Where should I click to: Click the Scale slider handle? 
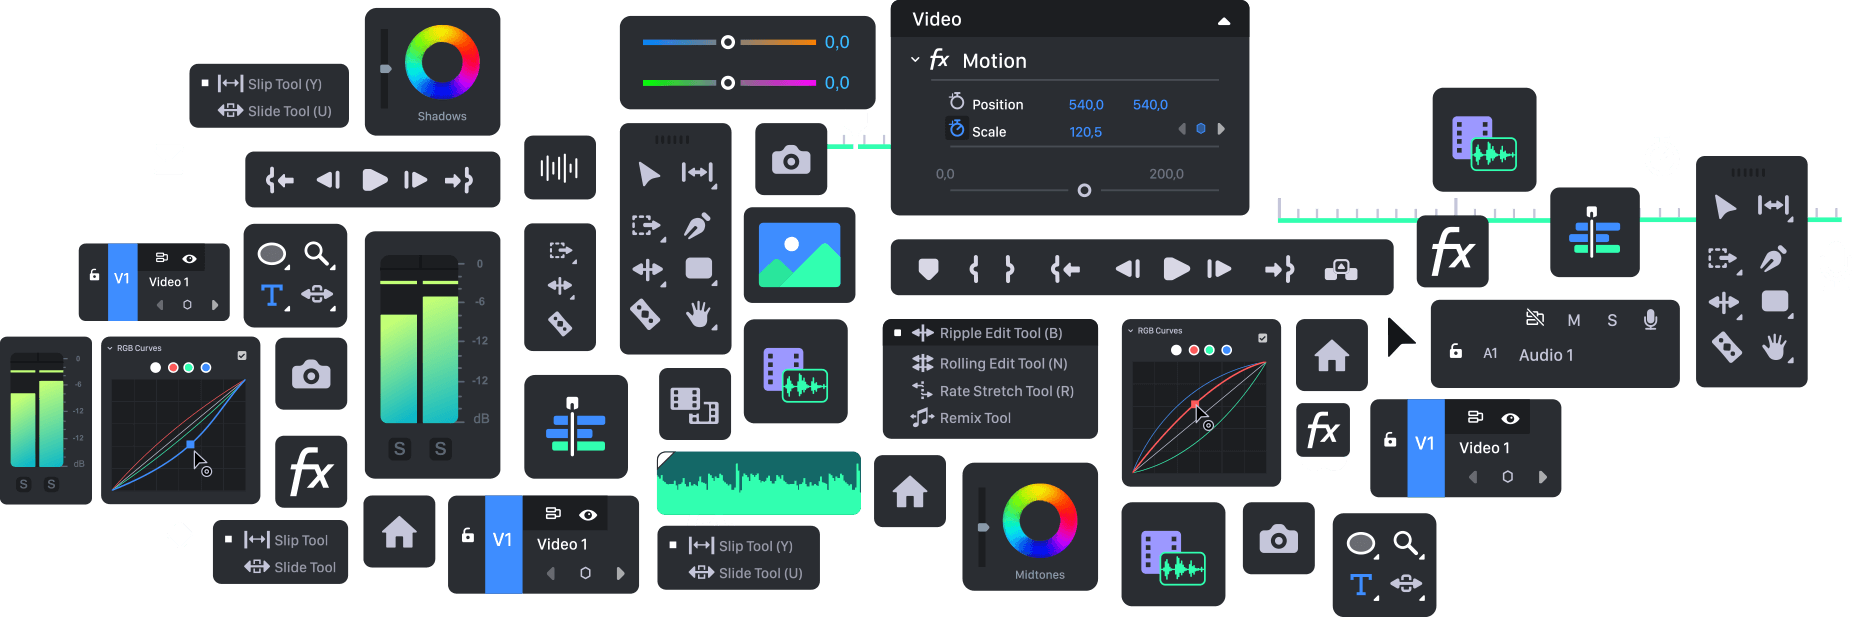click(x=1084, y=190)
